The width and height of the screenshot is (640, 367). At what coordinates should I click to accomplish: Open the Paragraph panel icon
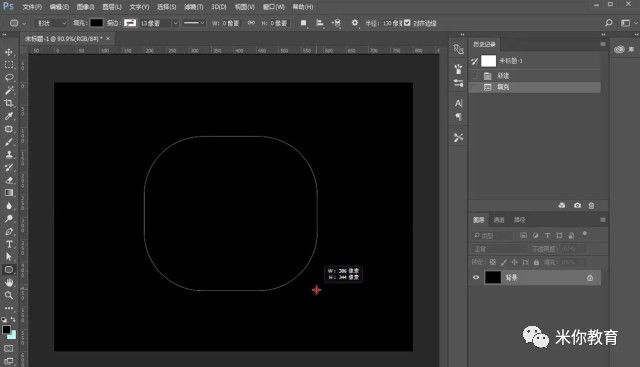458,117
